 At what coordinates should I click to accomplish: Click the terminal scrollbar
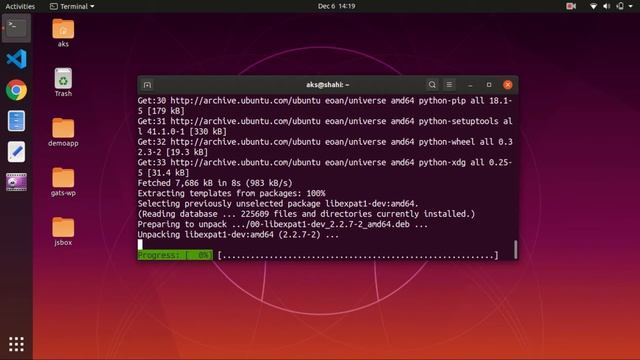(516, 249)
